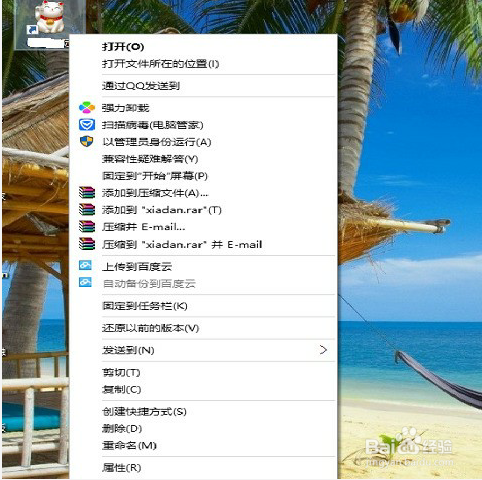Choose 自动备份到百度云 entry

(x=149, y=284)
